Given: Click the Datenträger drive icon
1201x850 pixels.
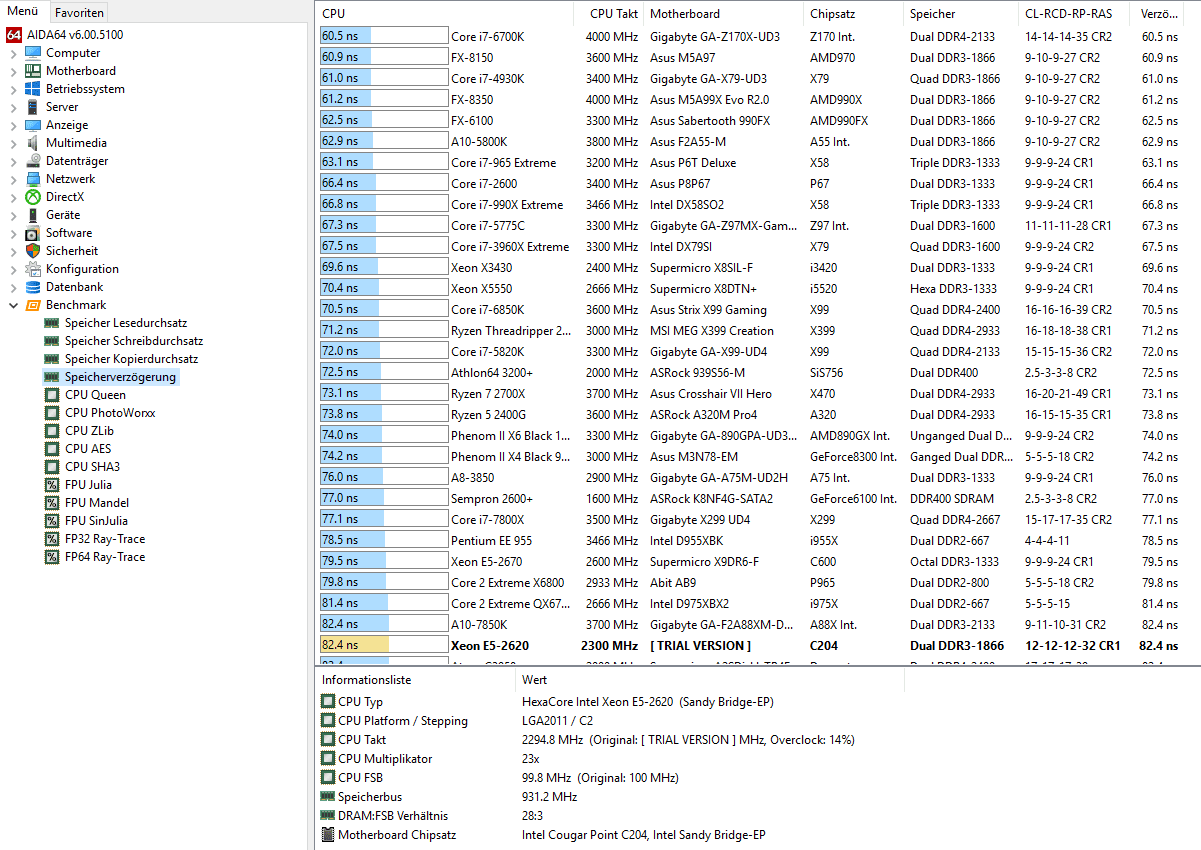Looking at the screenshot, I should tap(33, 161).
